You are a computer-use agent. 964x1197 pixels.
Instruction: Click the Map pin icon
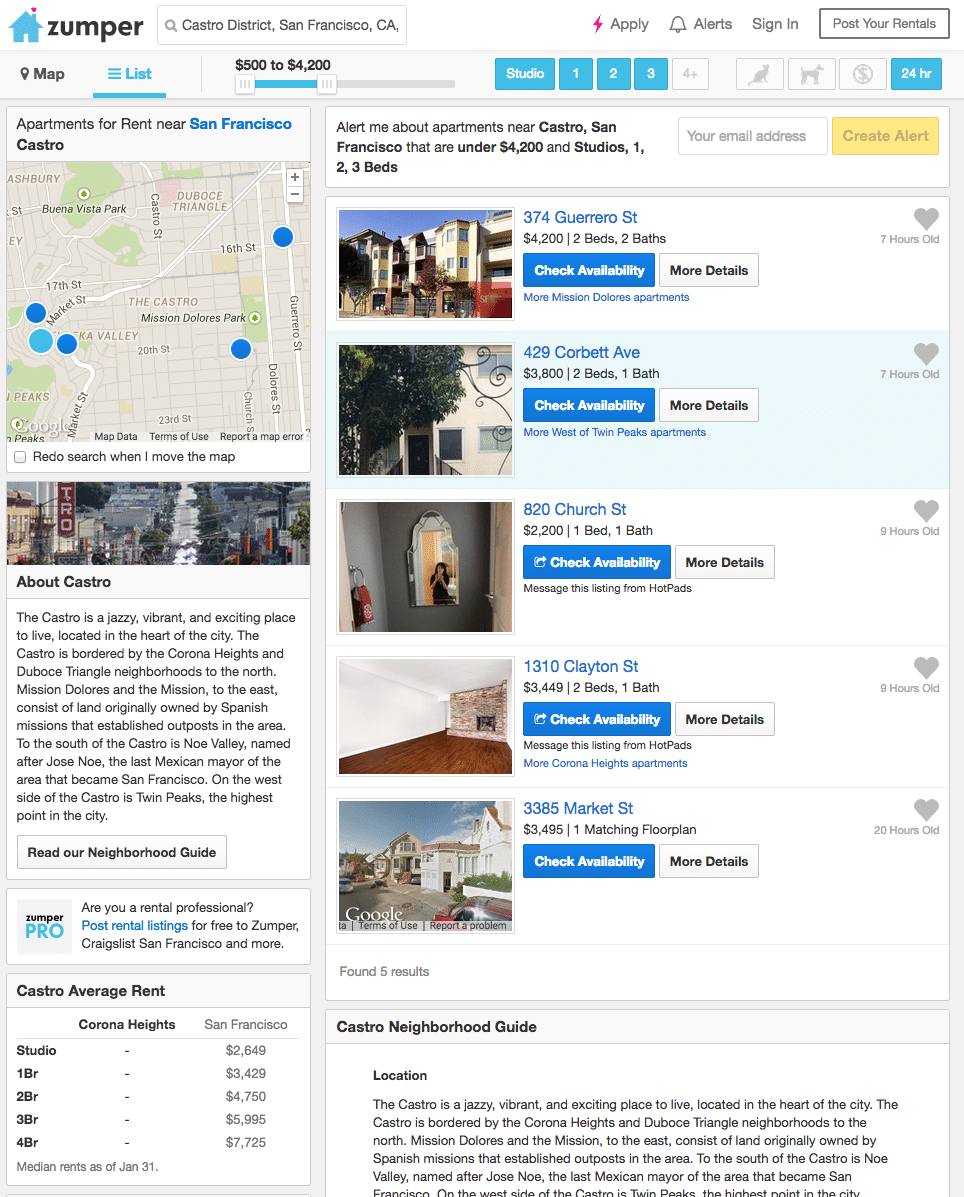[24, 74]
